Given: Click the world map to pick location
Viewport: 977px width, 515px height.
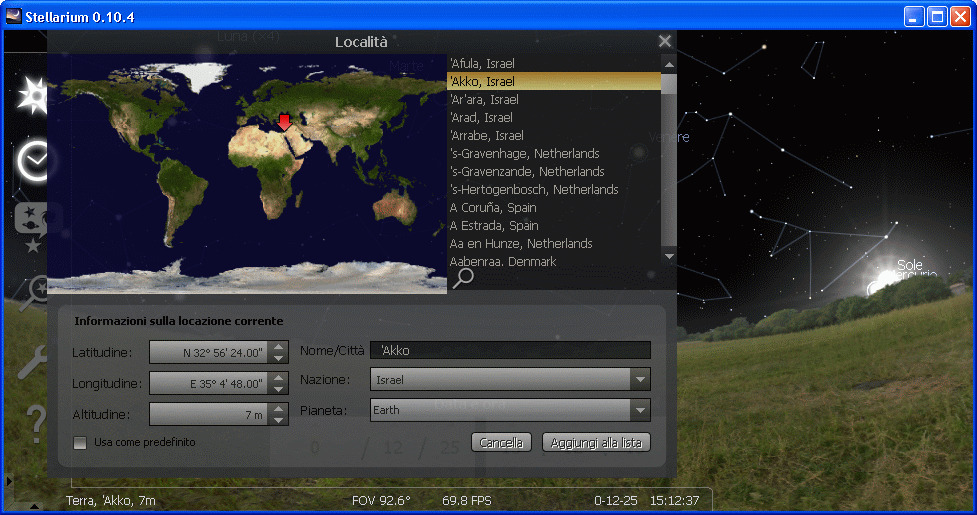Looking at the screenshot, I should 247,173.
